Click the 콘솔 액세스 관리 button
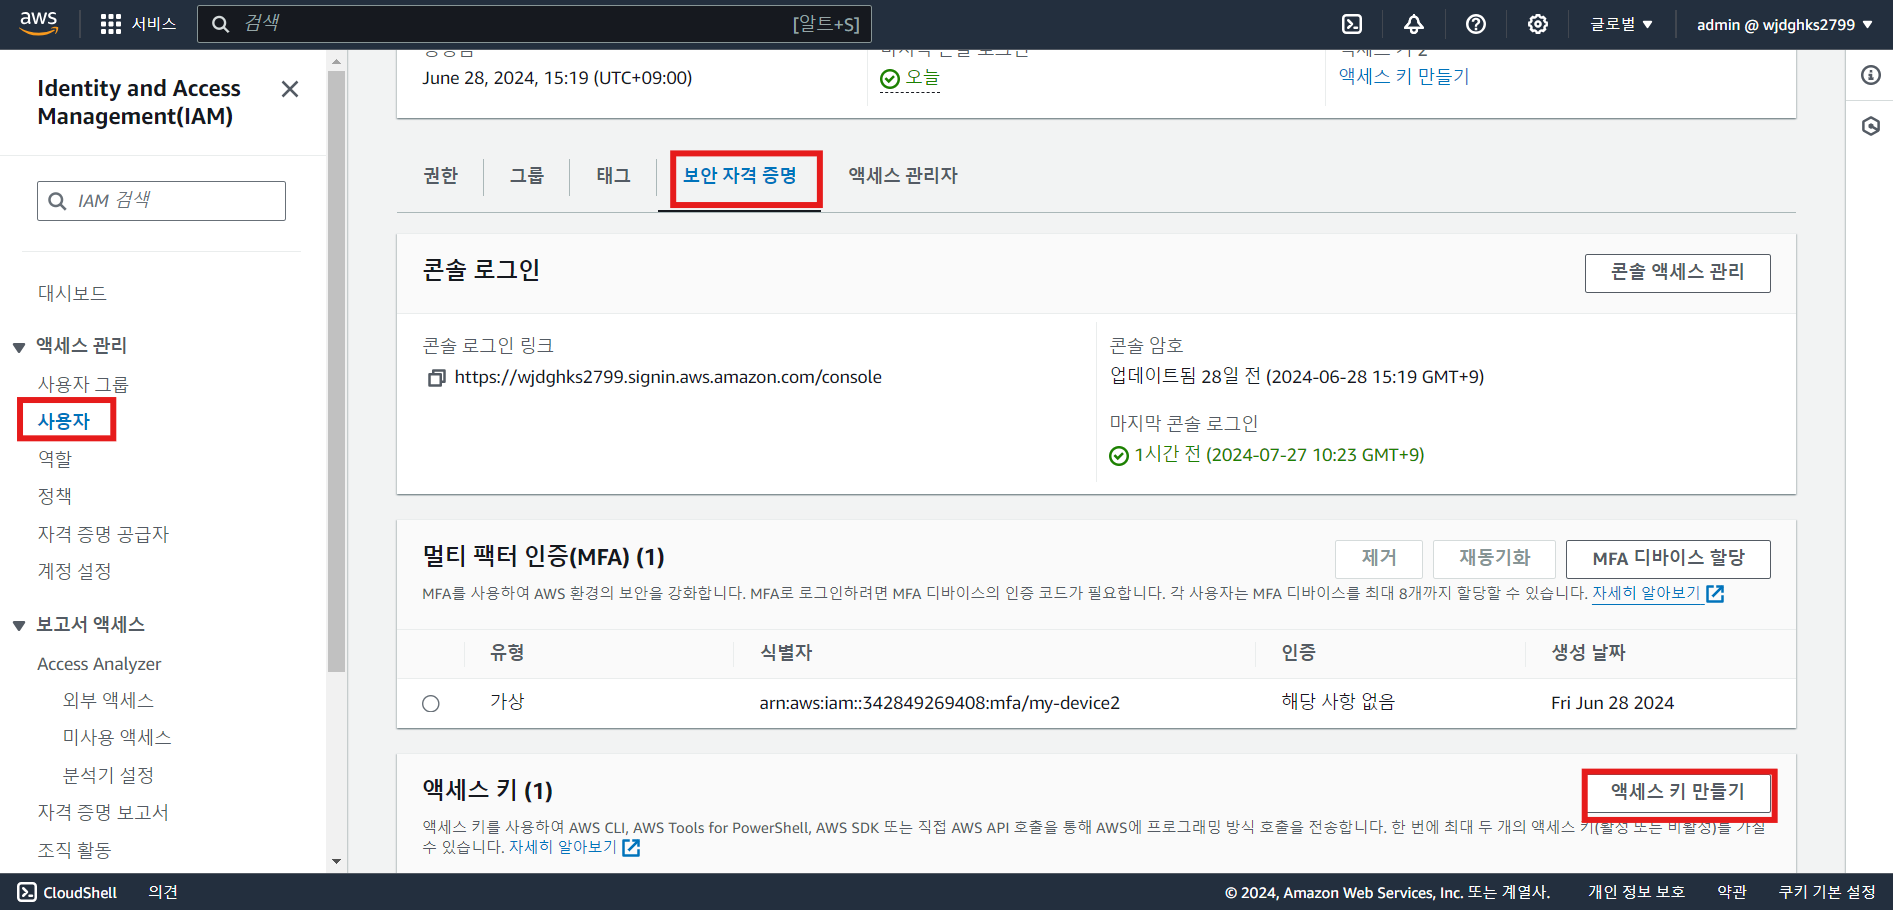Image resolution: width=1893 pixels, height=910 pixels. click(x=1677, y=273)
